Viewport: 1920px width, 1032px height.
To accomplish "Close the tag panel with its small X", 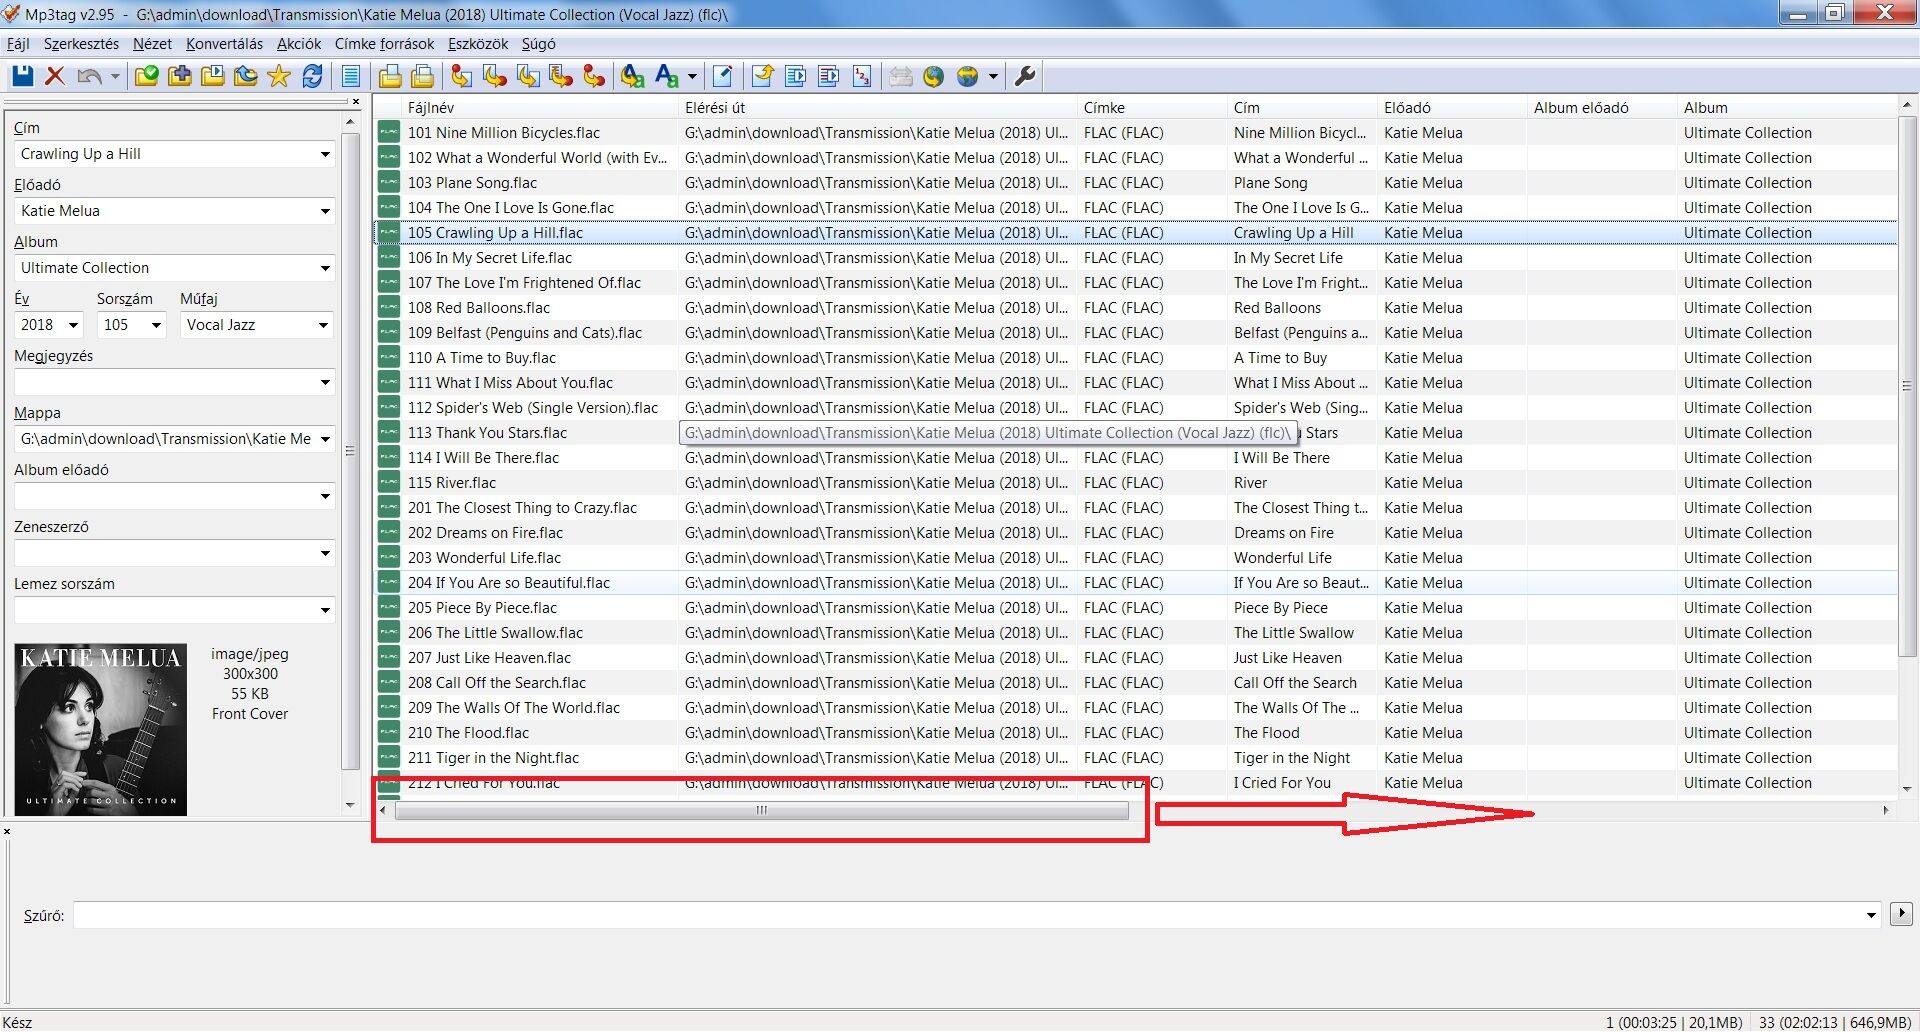I will pyautogui.click(x=355, y=101).
